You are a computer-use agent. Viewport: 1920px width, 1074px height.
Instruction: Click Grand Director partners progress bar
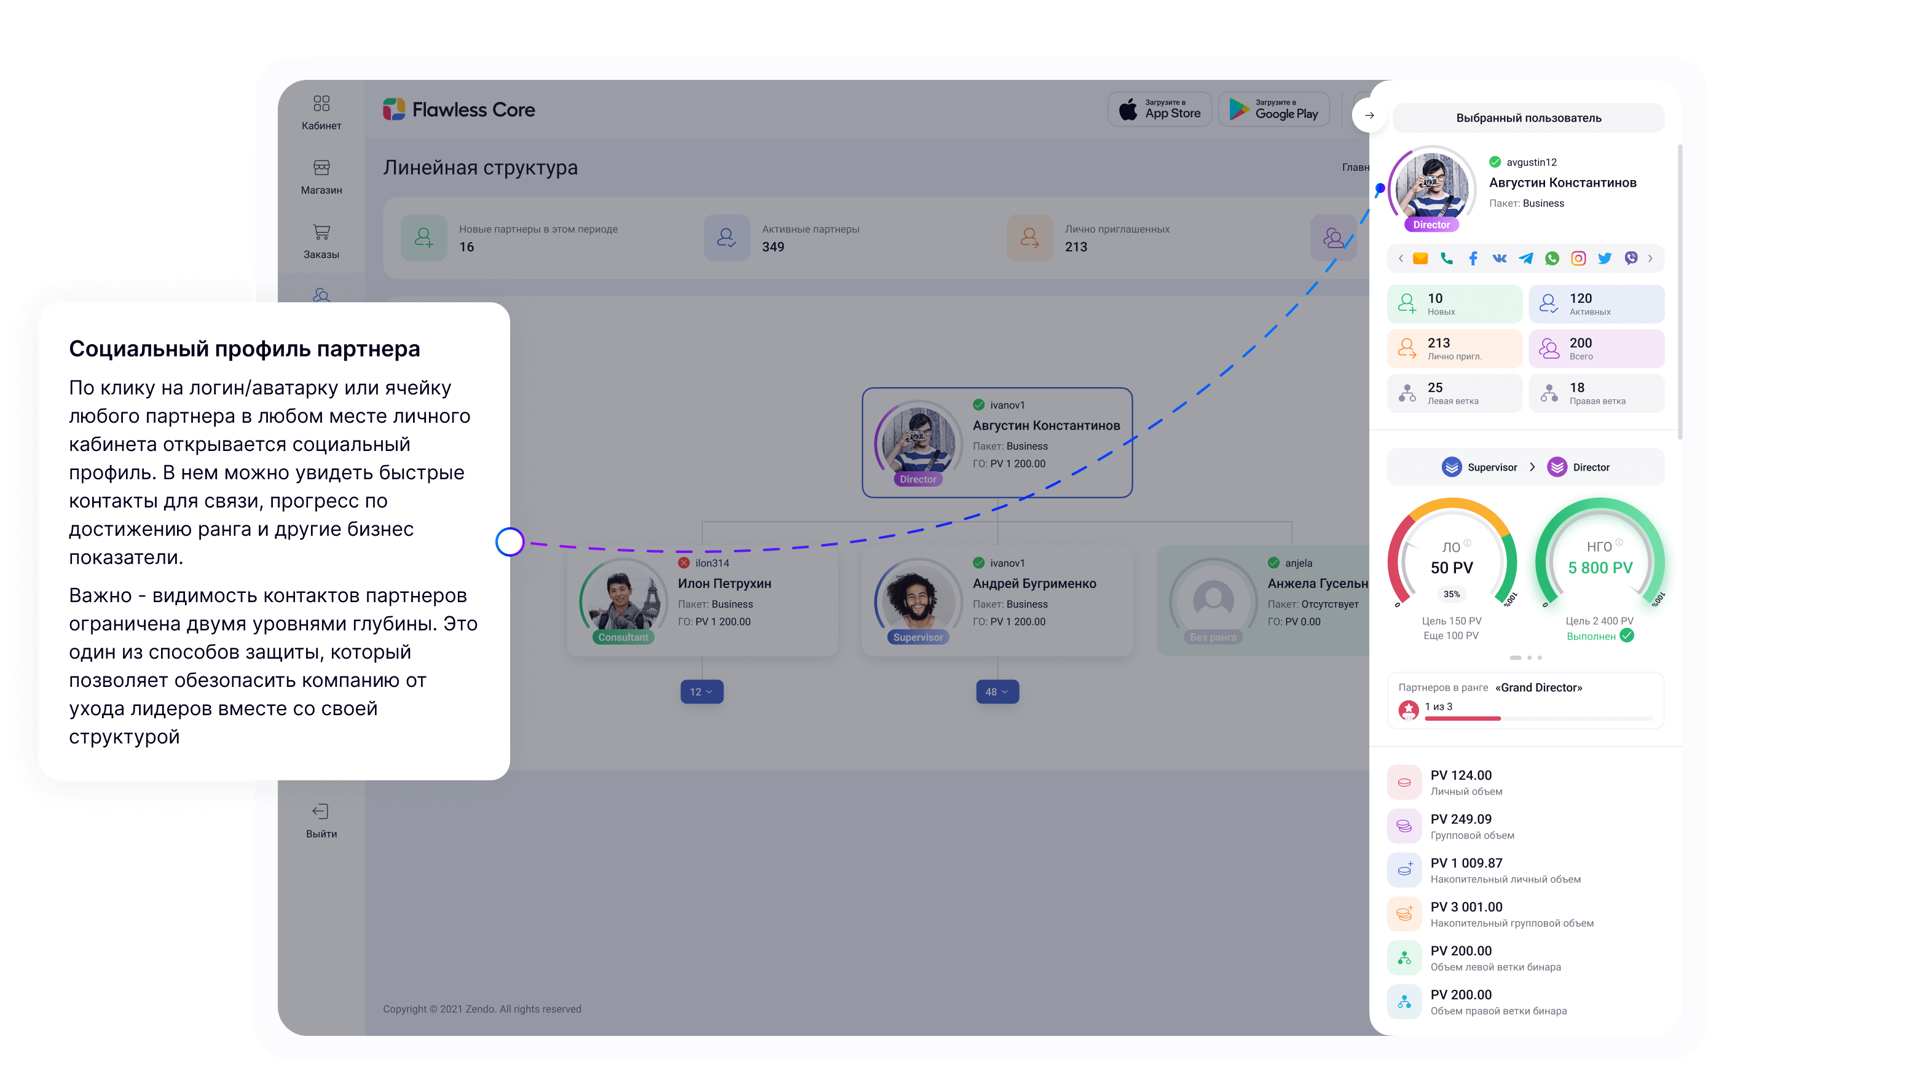[1538, 718]
